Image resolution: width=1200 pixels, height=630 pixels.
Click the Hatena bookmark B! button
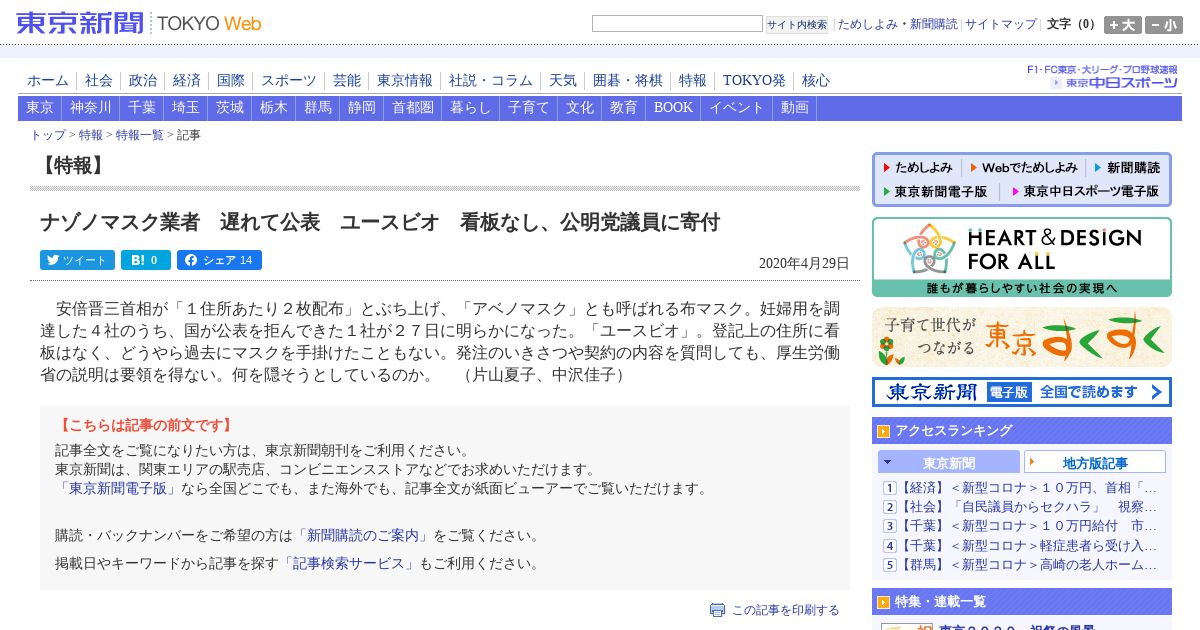pyautogui.click(x=146, y=260)
